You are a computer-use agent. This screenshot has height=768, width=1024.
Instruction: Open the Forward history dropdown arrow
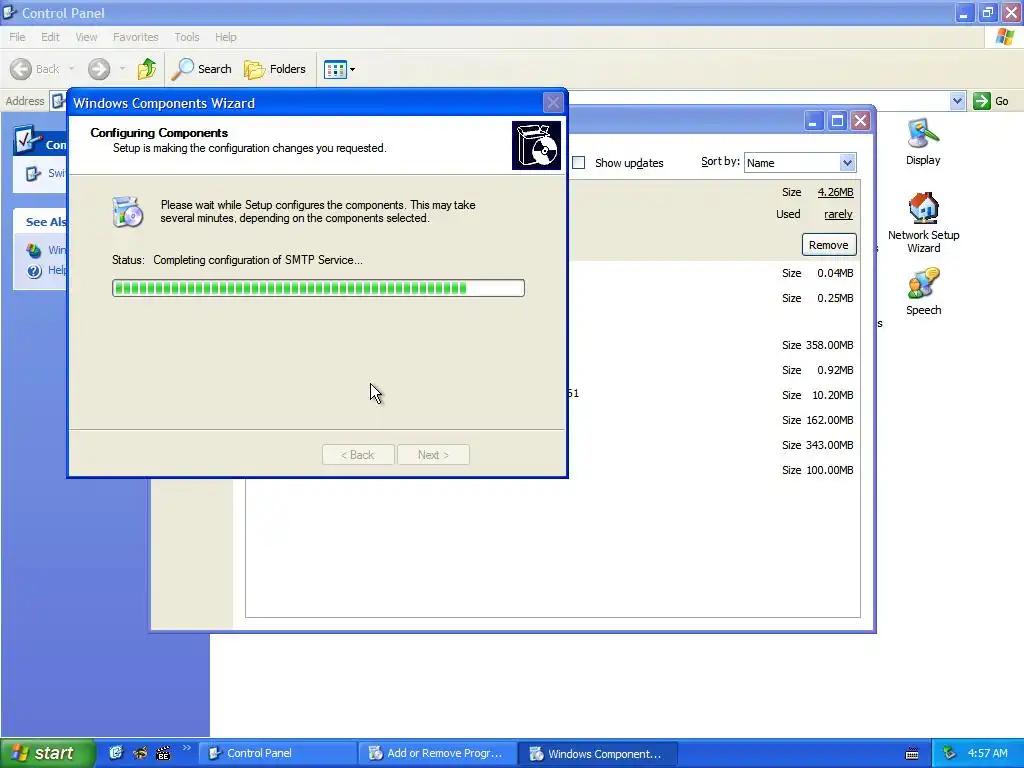pos(122,69)
